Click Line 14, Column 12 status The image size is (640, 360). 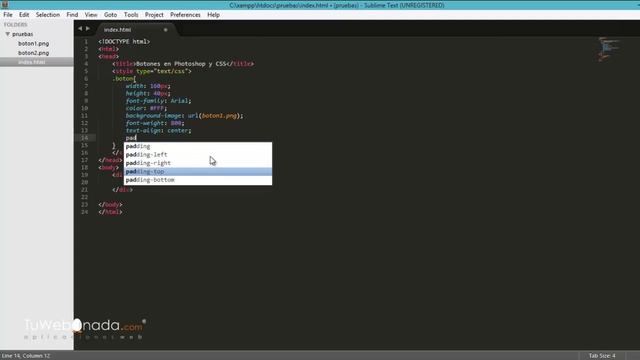click(26, 356)
